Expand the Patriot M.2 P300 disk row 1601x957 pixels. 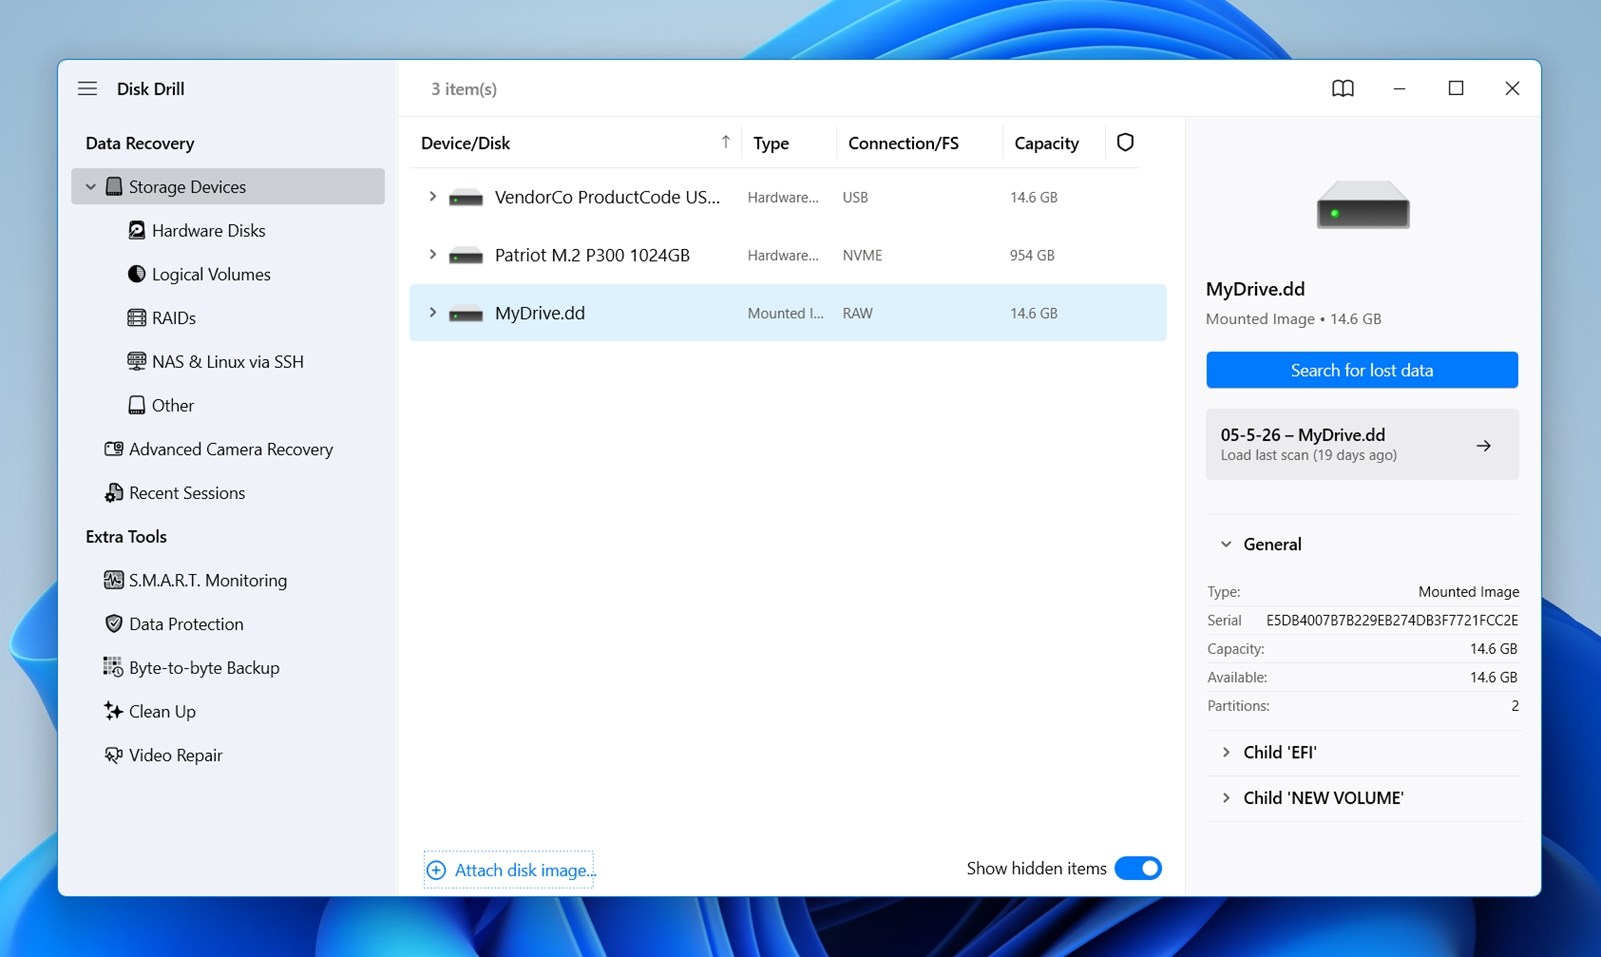(432, 255)
